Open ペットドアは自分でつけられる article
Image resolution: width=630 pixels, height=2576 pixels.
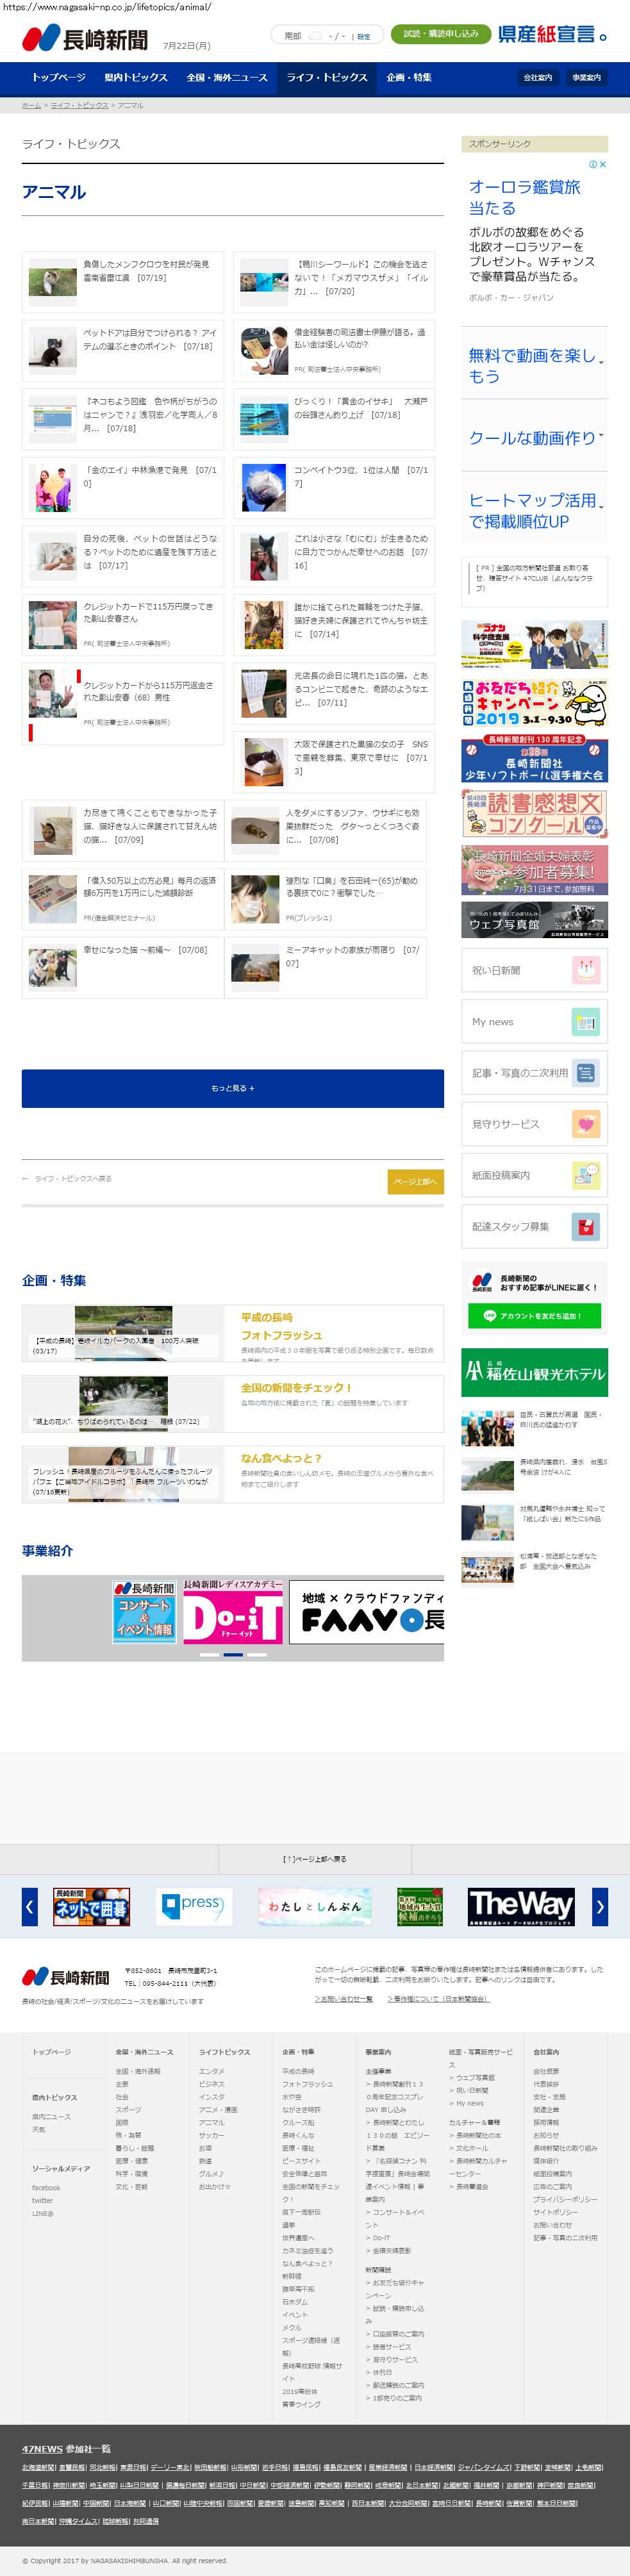tap(123, 350)
